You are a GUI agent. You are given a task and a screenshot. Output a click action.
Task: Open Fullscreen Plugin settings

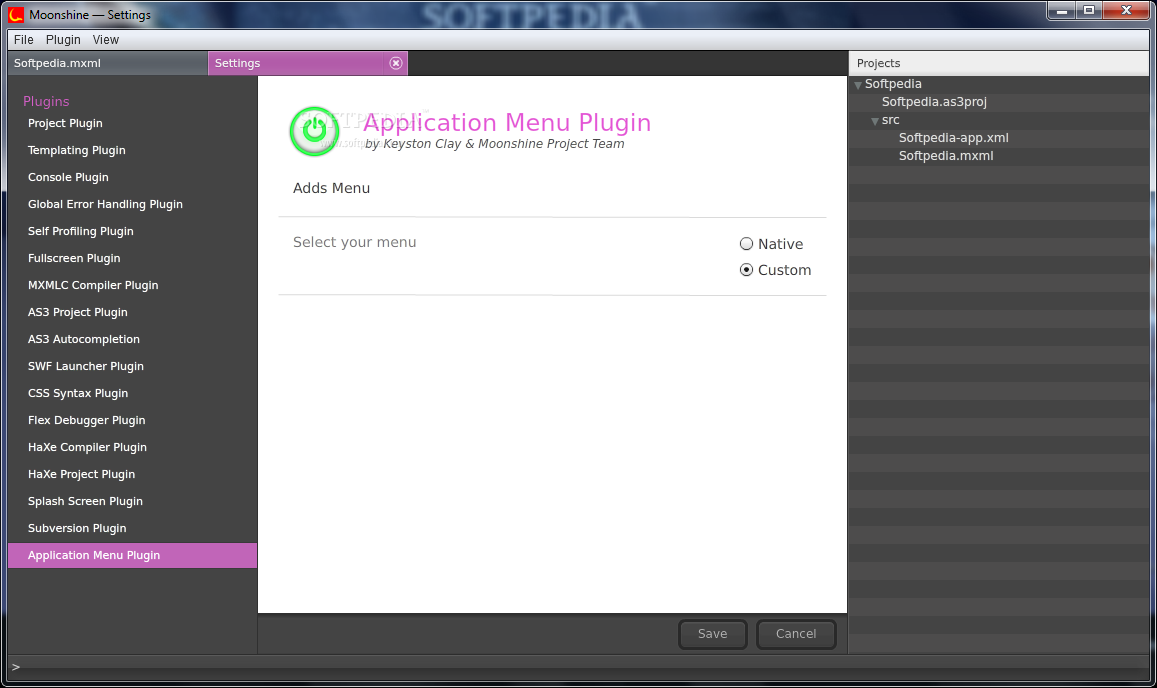coord(133,258)
